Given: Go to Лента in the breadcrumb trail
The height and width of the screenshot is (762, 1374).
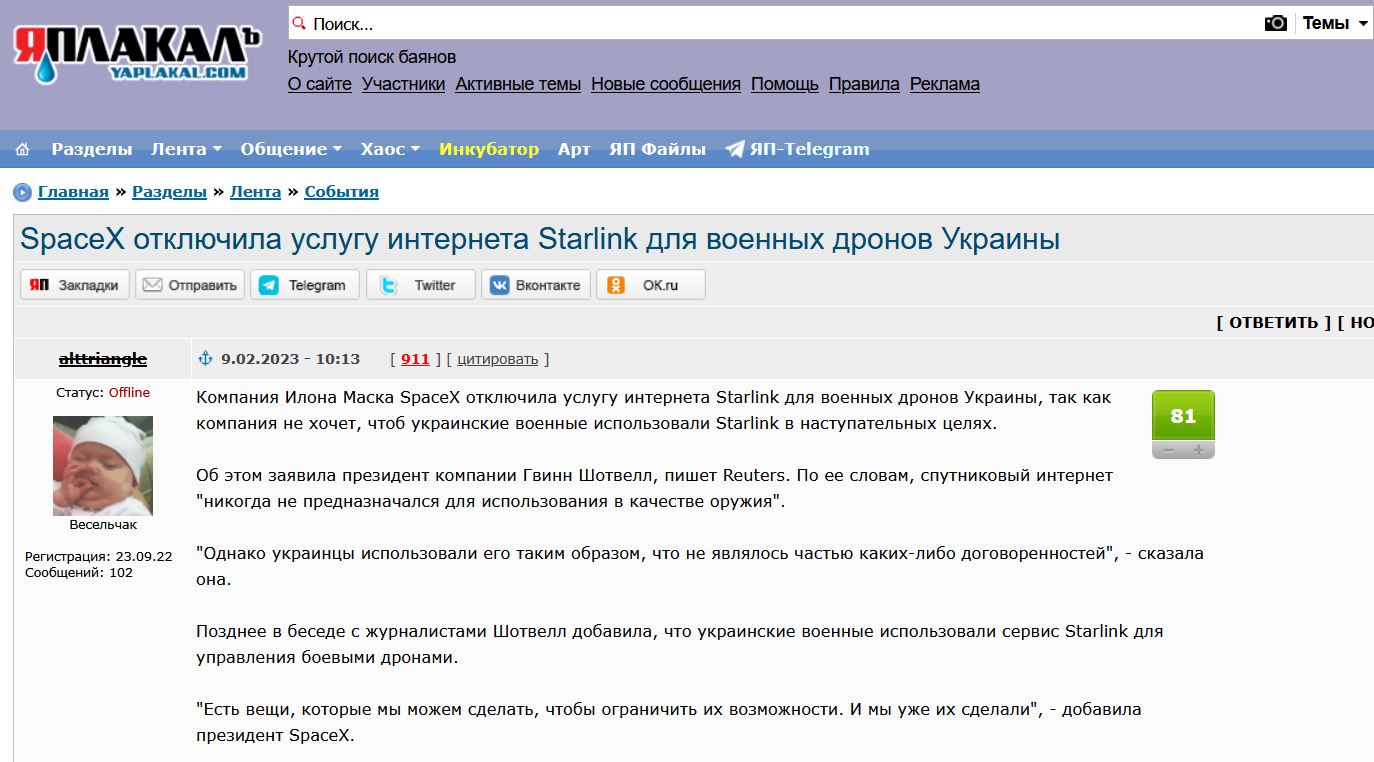Looking at the screenshot, I should 255,192.
